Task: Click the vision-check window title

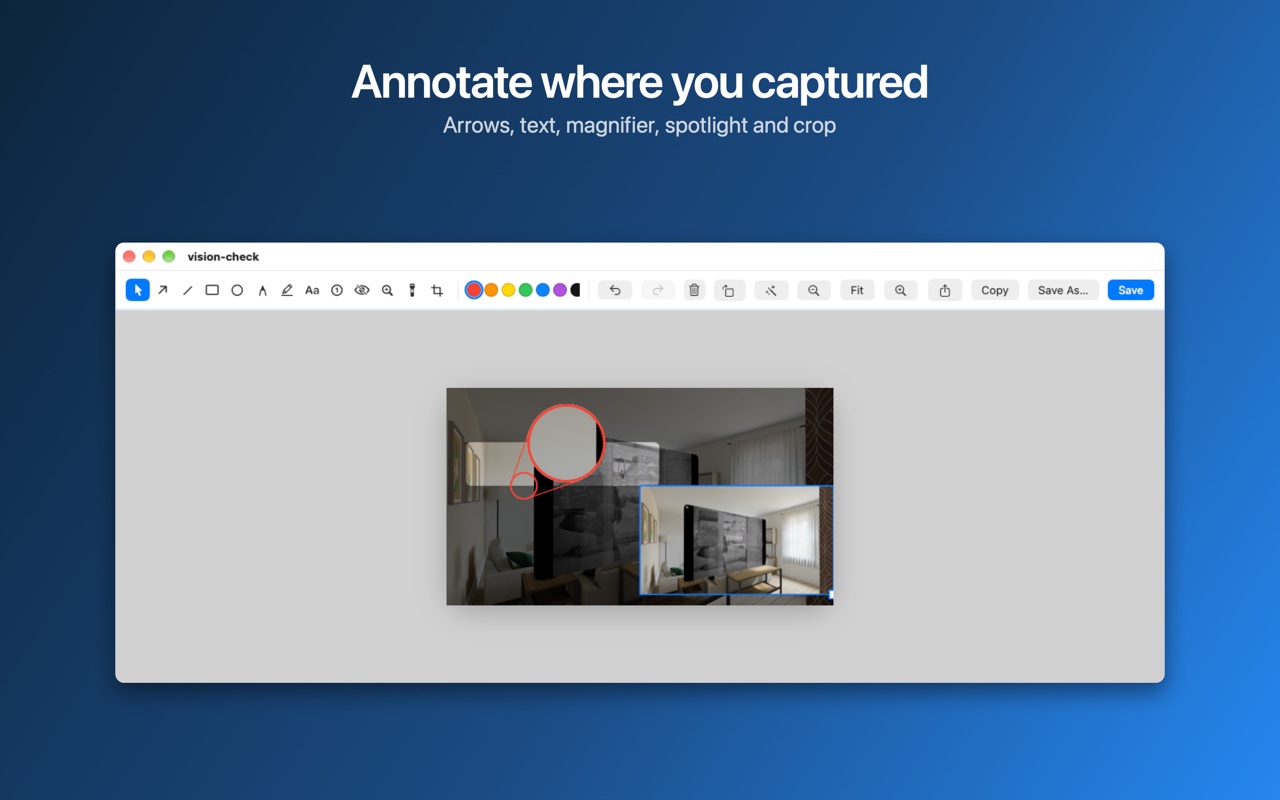Action: 223,257
